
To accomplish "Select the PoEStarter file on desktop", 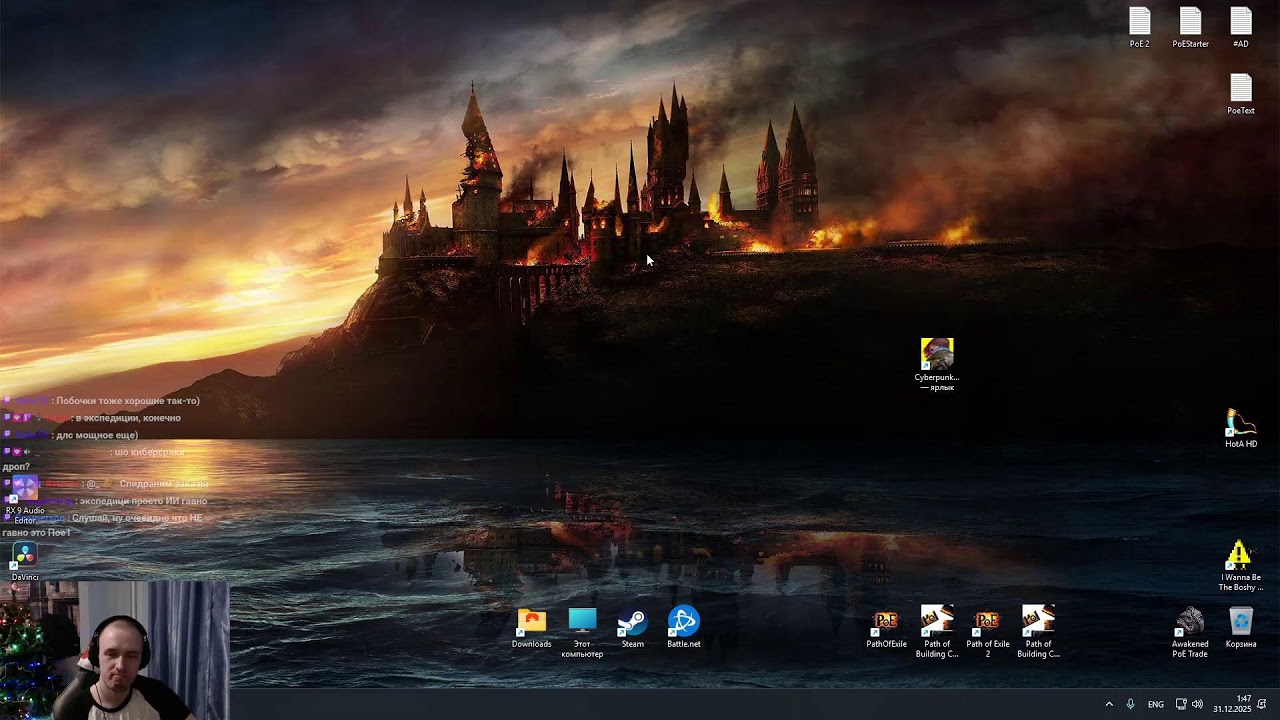I will click(x=1190, y=27).
